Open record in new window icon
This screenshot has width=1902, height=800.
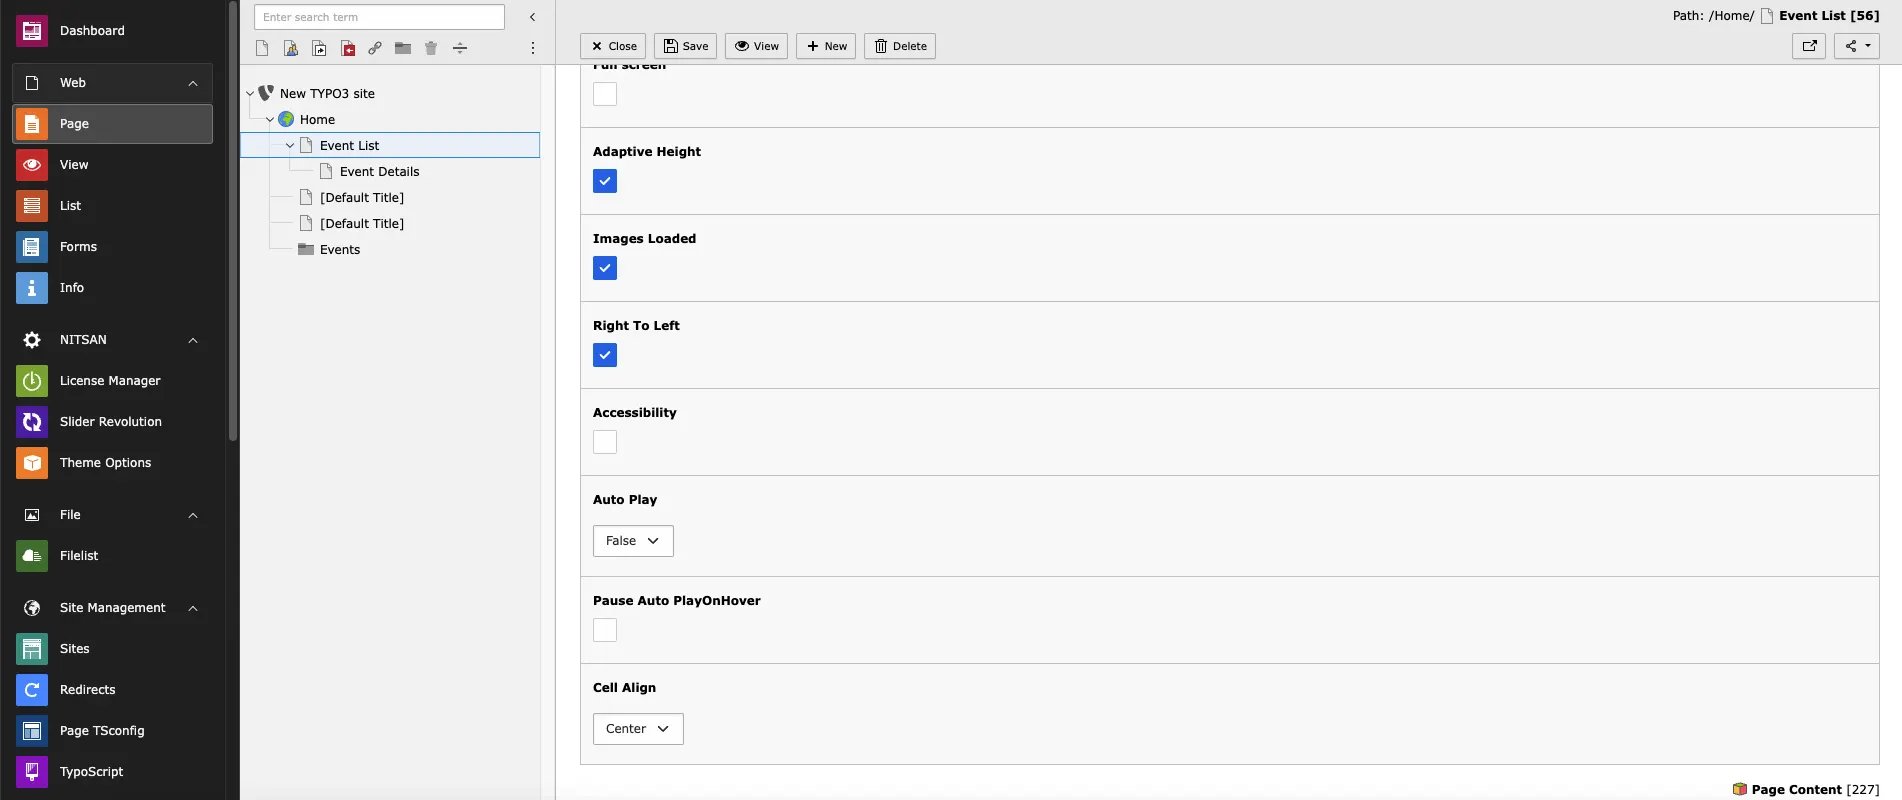pos(1809,46)
